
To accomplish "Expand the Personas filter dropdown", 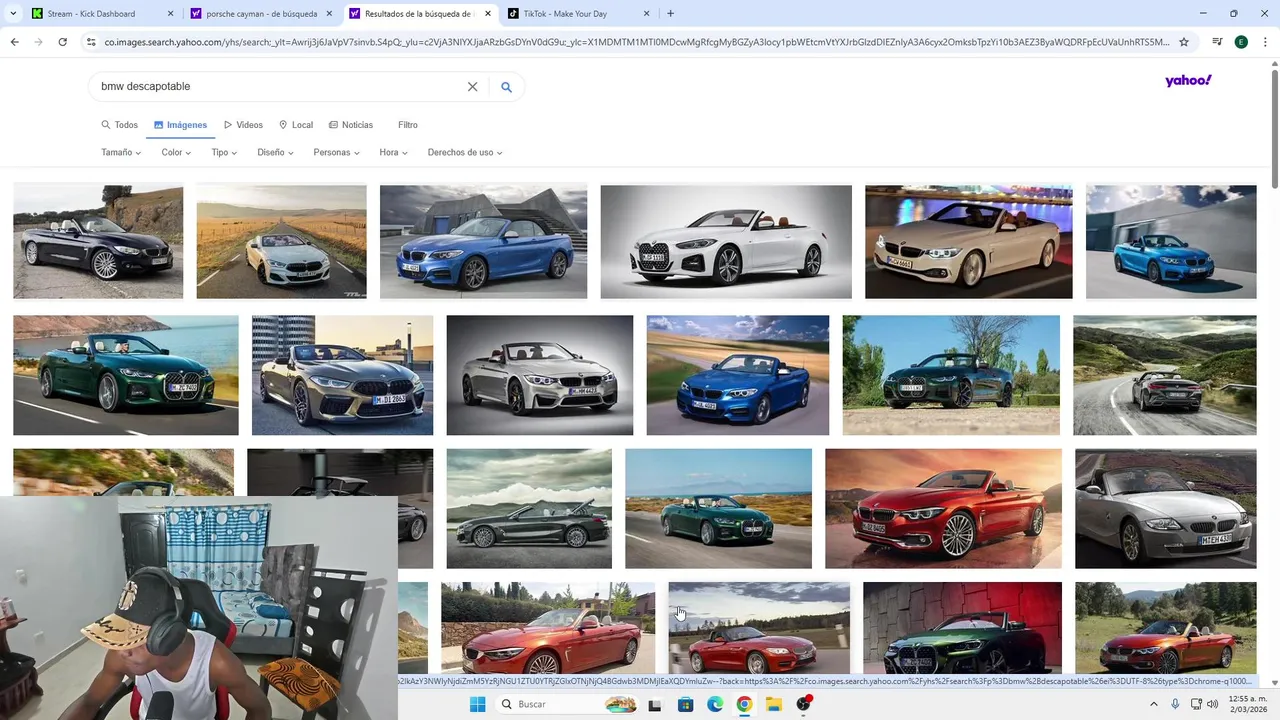I will click(336, 152).
